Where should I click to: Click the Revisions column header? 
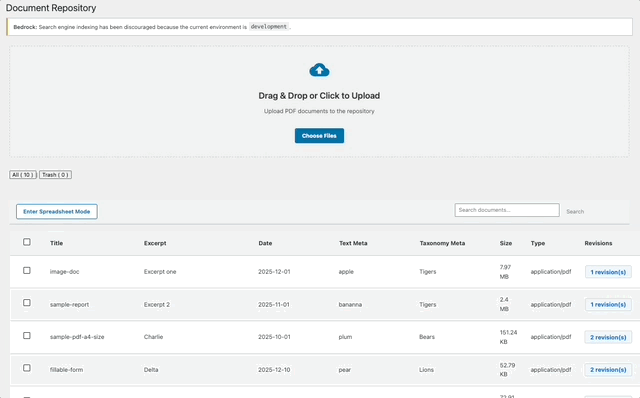598,243
